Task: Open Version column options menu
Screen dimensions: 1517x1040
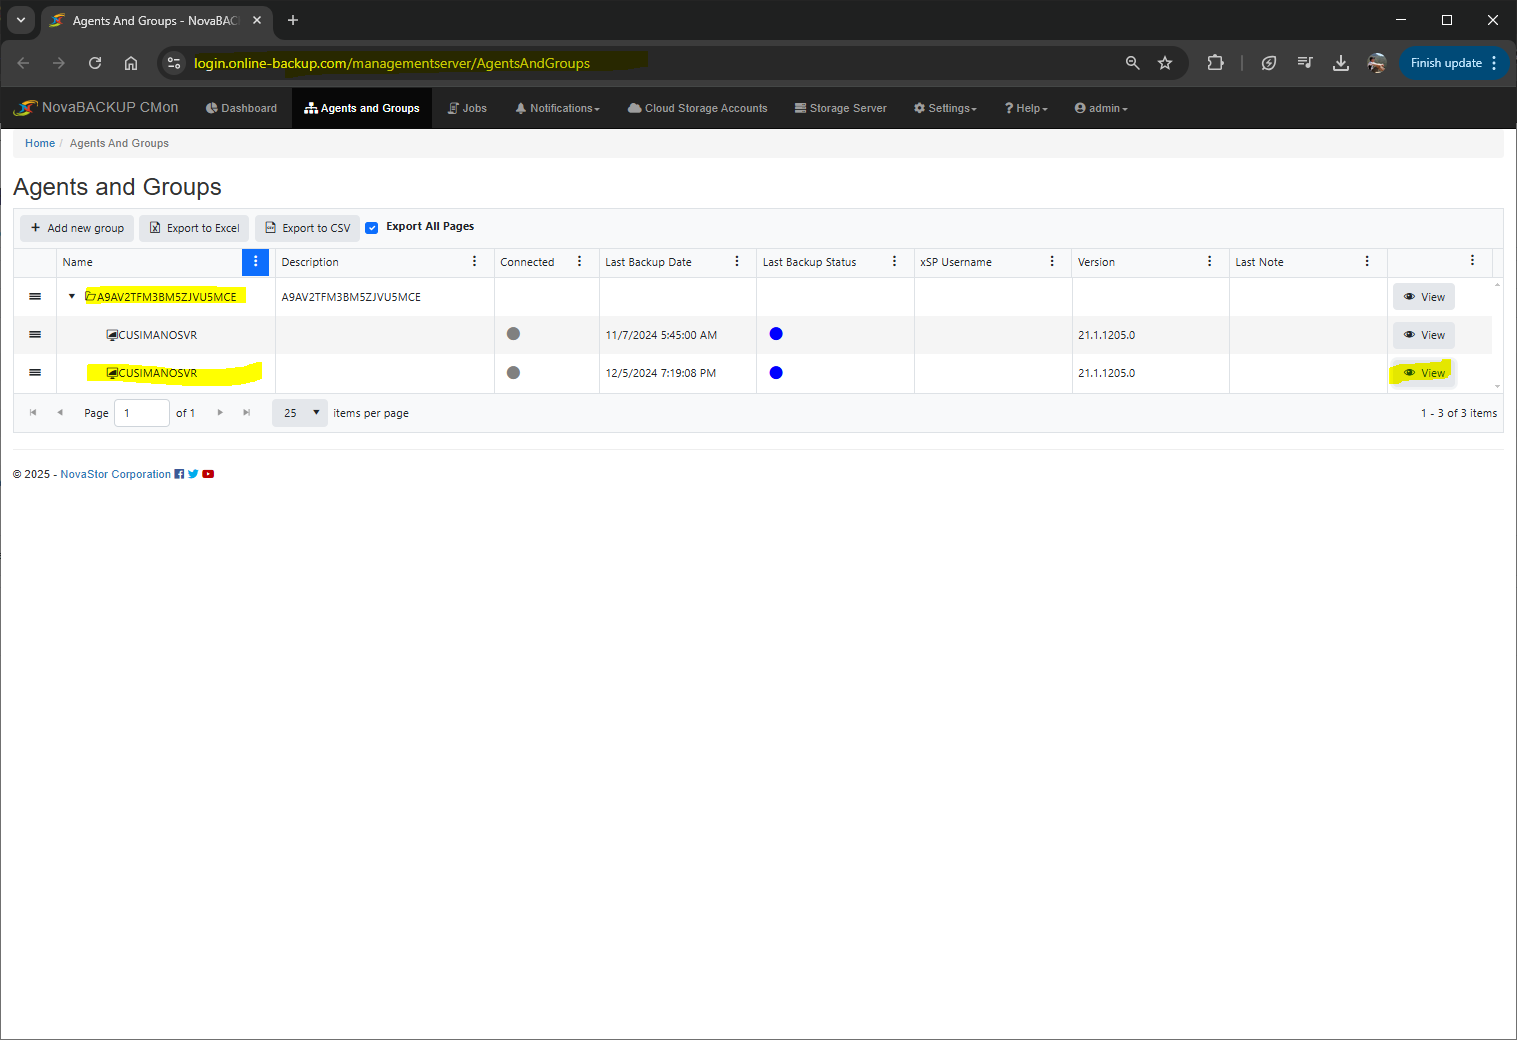Action: (x=1209, y=261)
